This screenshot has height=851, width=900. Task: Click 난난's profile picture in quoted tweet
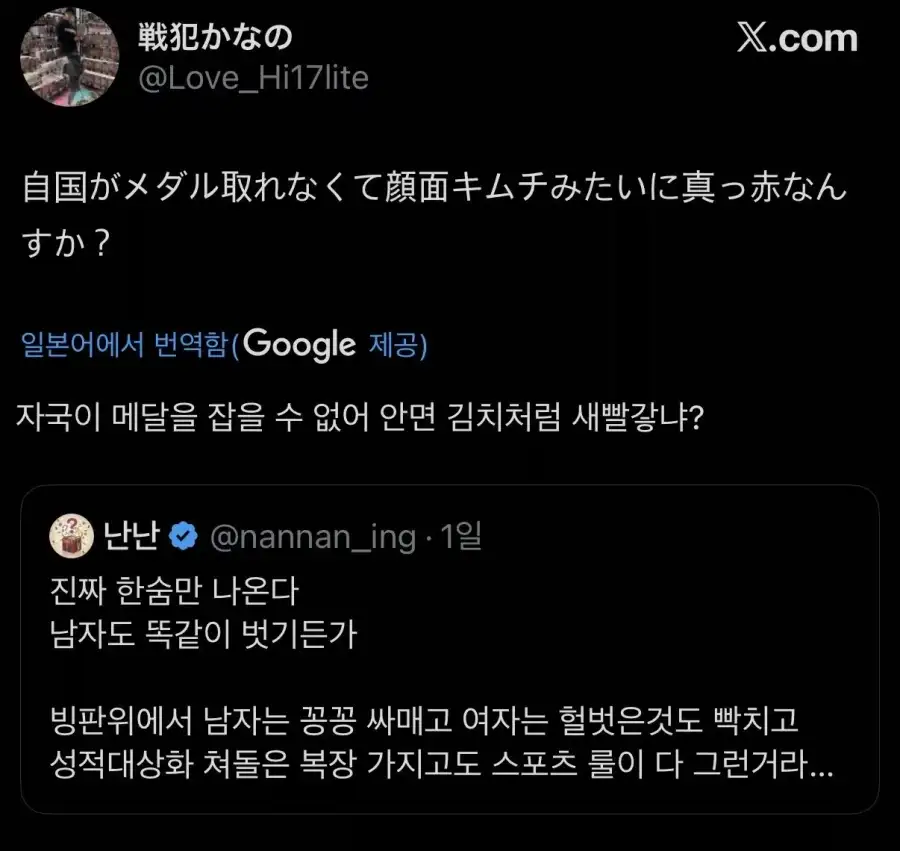coord(68,533)
